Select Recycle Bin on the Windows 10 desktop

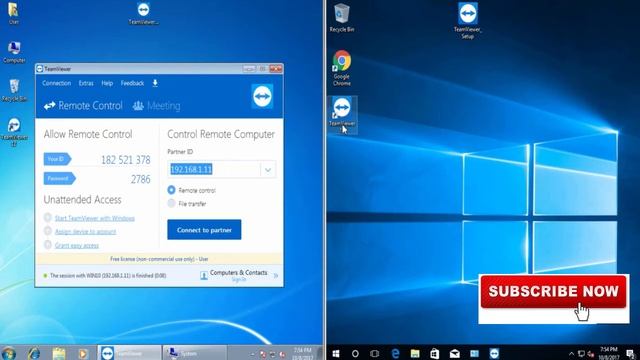pos(342,18)
